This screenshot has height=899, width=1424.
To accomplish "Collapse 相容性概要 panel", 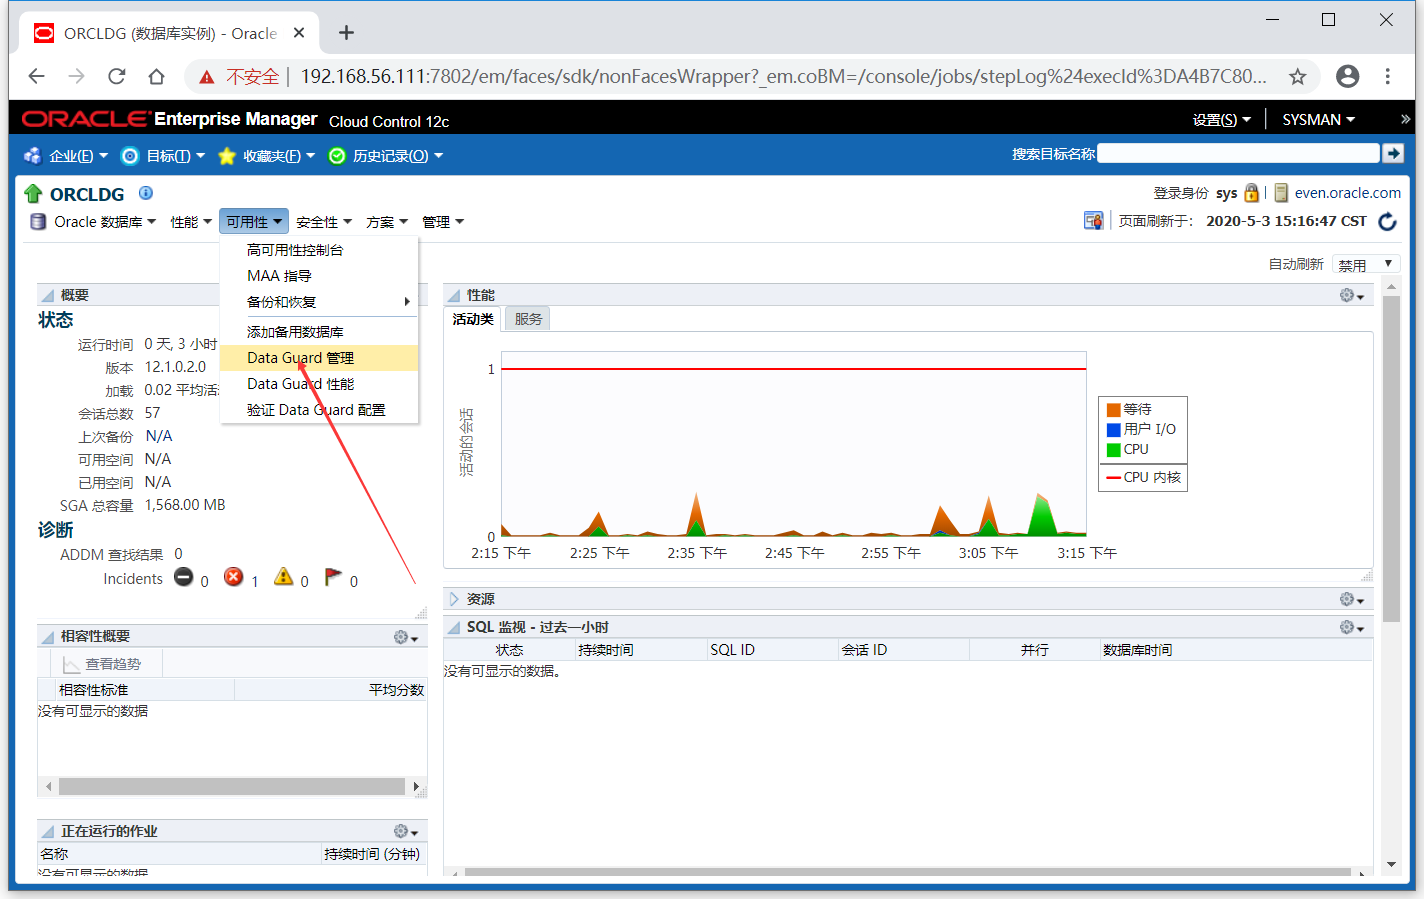I will click(x=47, y=637).
